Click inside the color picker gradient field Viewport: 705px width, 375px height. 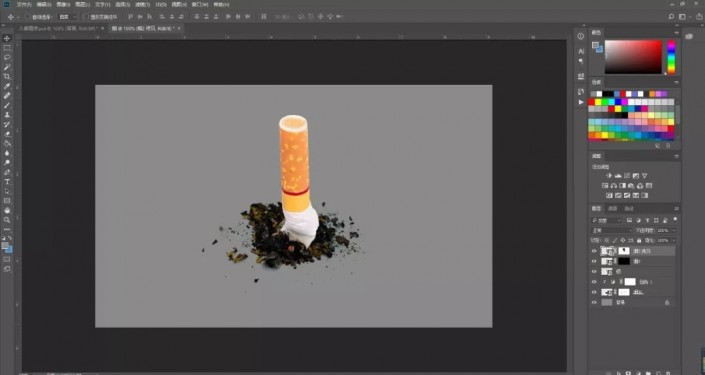click(x=633, y=57)
